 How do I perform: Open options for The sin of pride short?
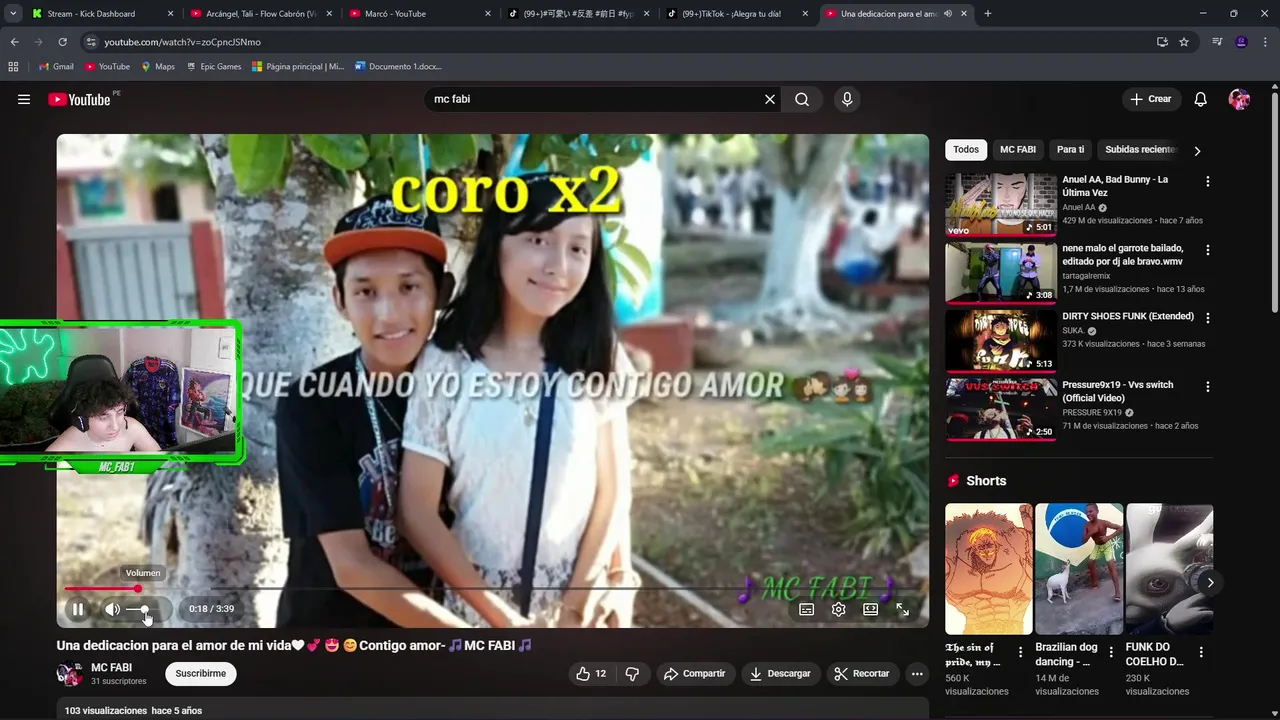pos(1021,652)
